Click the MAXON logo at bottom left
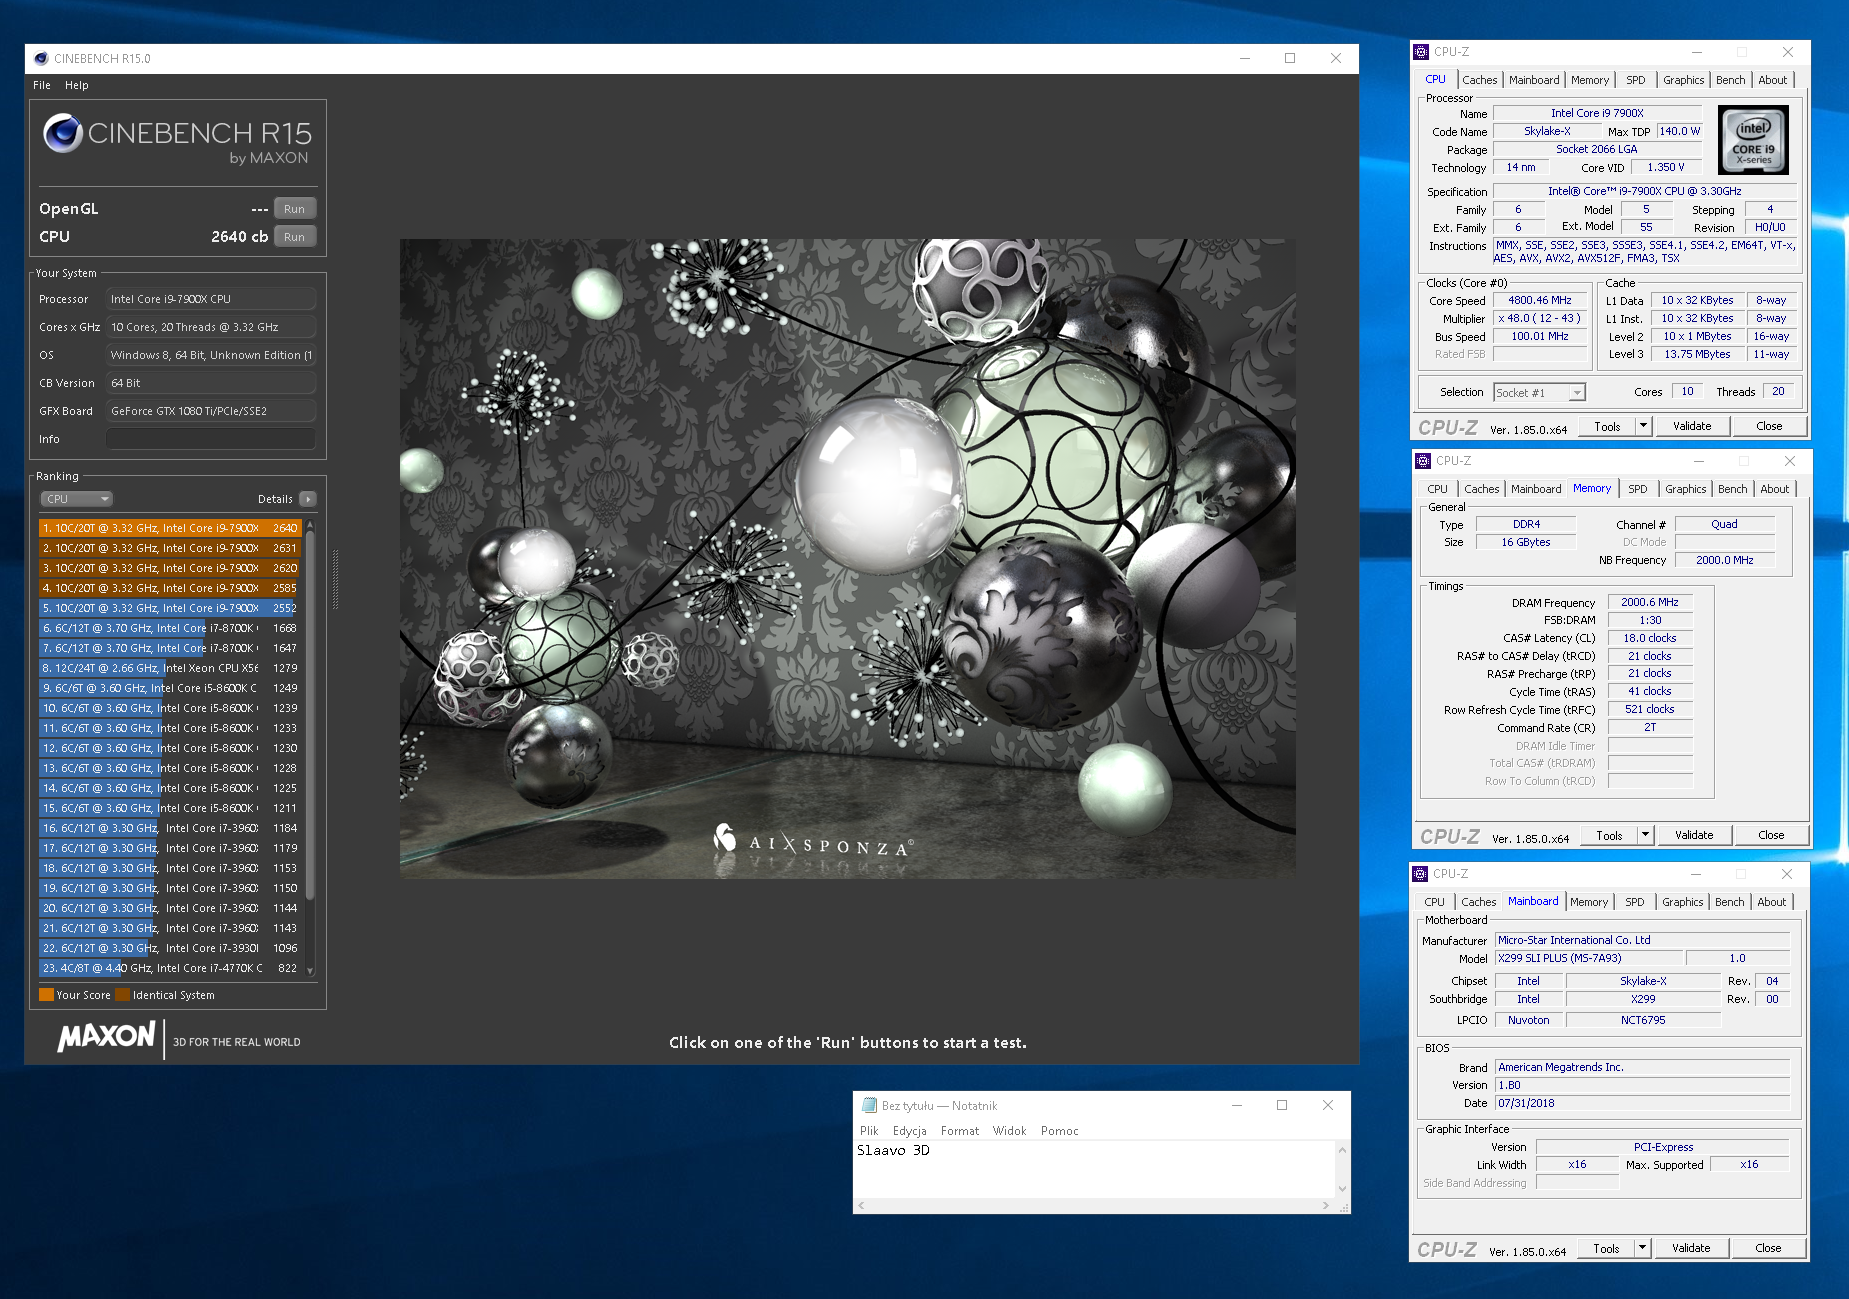Viewport: 1849px width, 1299px height. tap(107, 1037)
